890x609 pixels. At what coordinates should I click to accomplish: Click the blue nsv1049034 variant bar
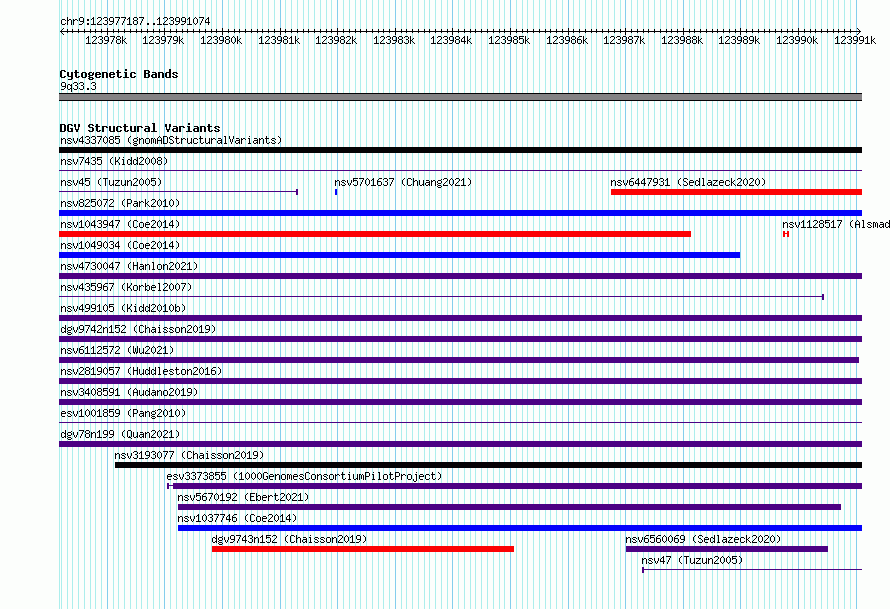point(400,255)
